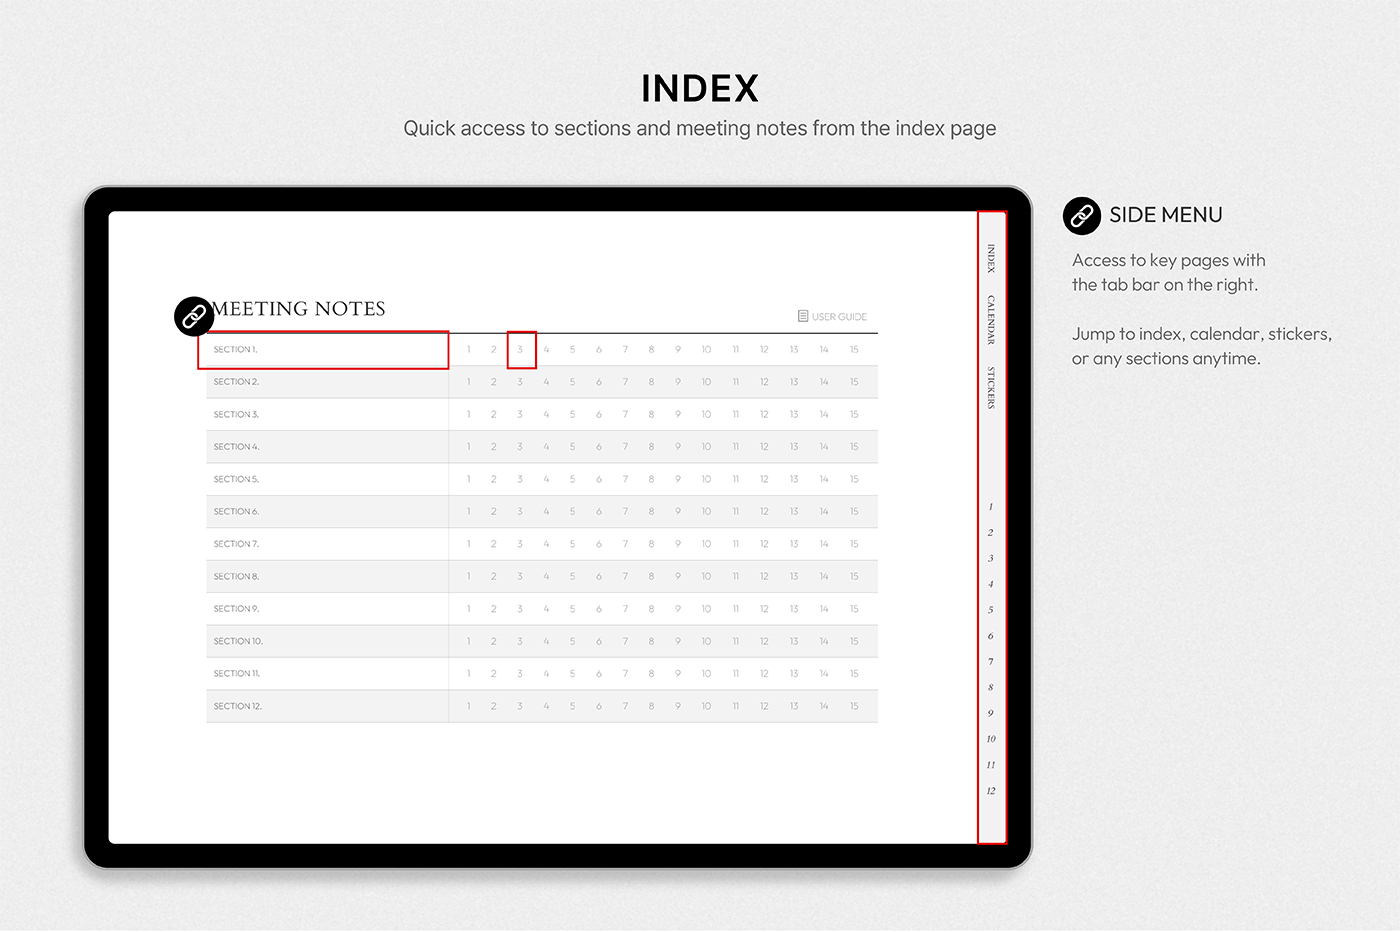Viewport: 1400px width, 932px height.
Task: Open meeting note 10 in Section 4 row
Action: pyautogui.click(x=706, y=447)
